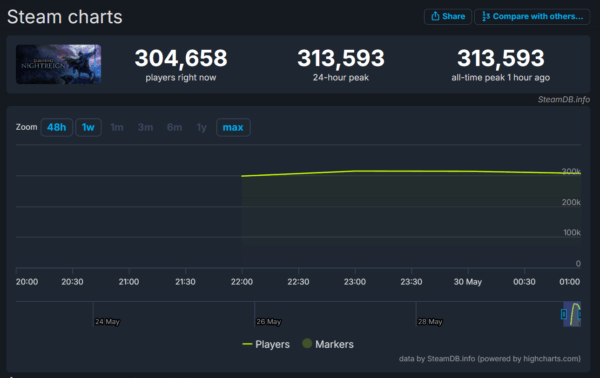
Task: Select the 1w zoom range
Action: coord(88,127)
